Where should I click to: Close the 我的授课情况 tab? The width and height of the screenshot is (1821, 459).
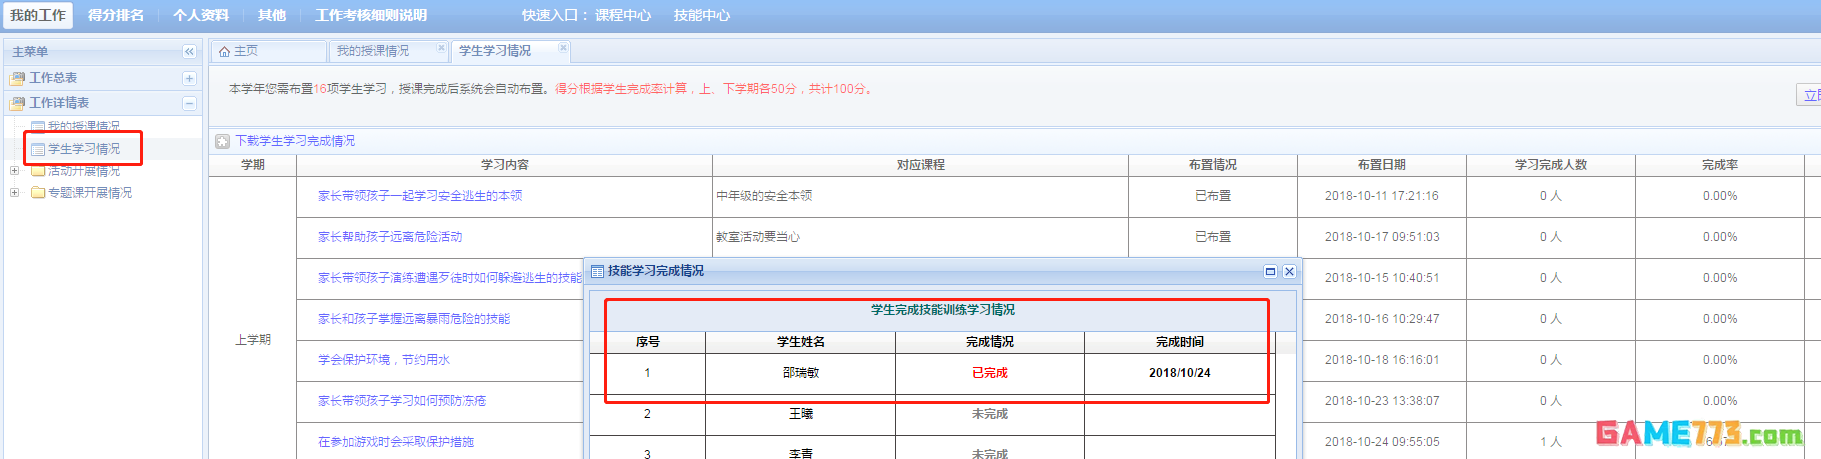coord(441,48)
